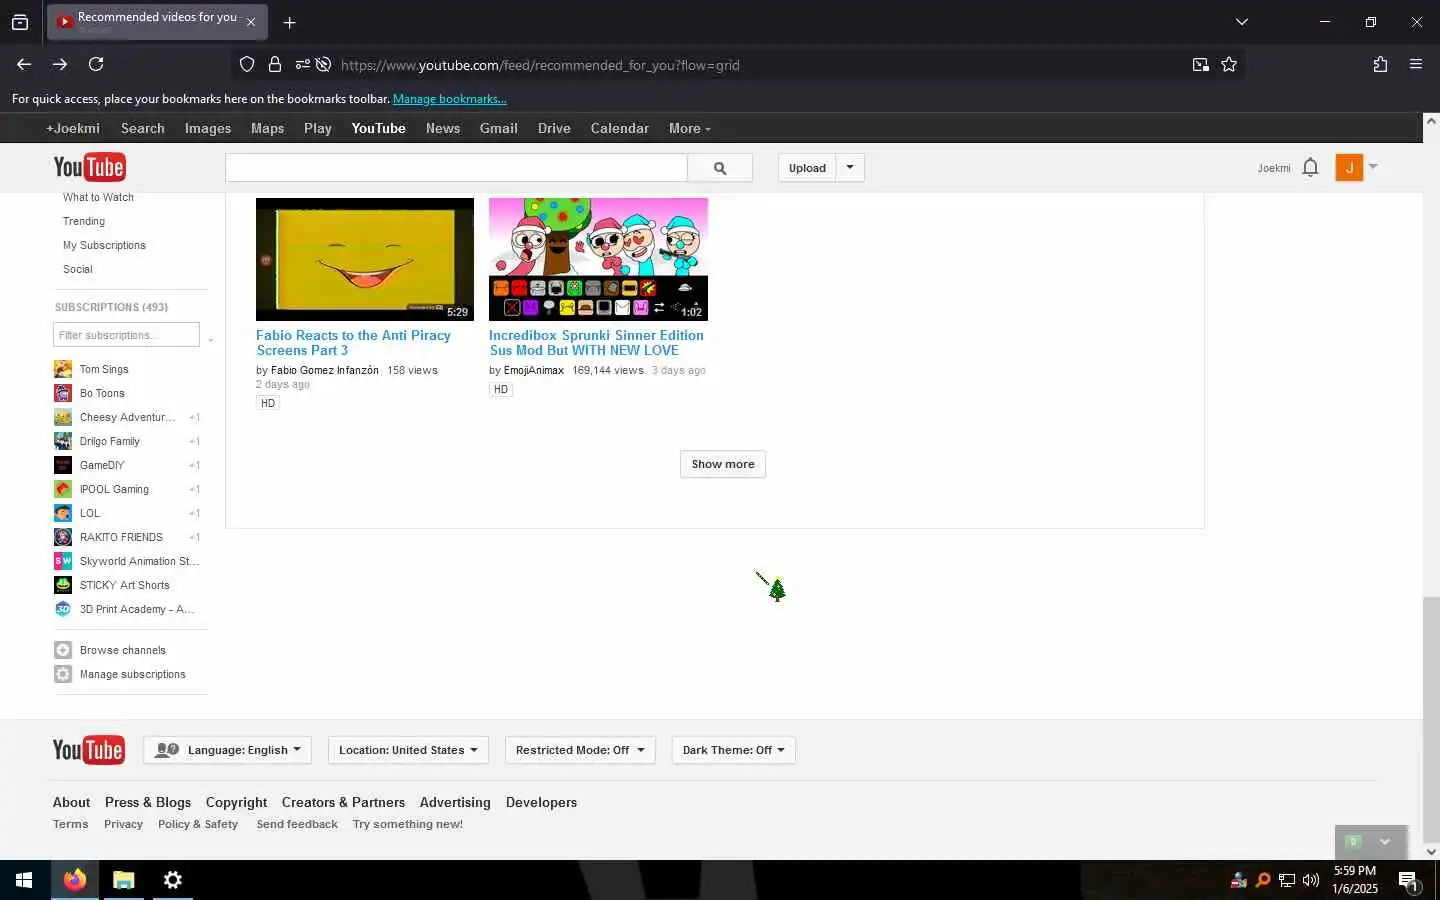Open the STICKY Art Shorts channel icon
This screenshot has height=900, width=1440.
tap(63, 585)
